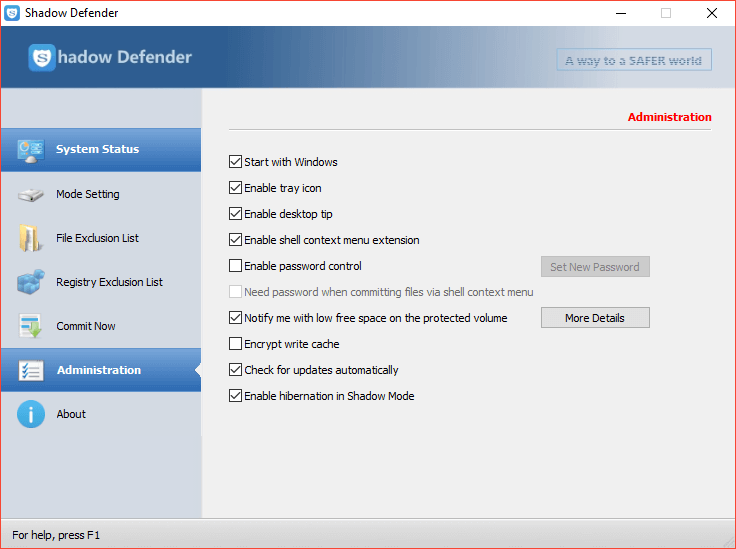Click the 'A way to a SAFER world' banner

tap(634, 60)
